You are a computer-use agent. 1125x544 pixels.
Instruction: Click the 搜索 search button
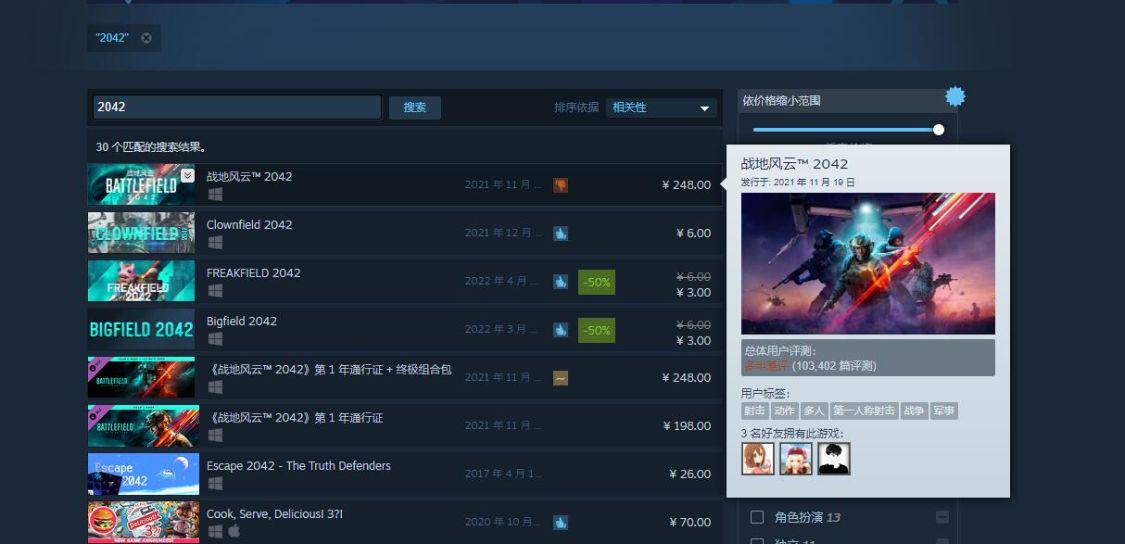click(x=415, y=108)
